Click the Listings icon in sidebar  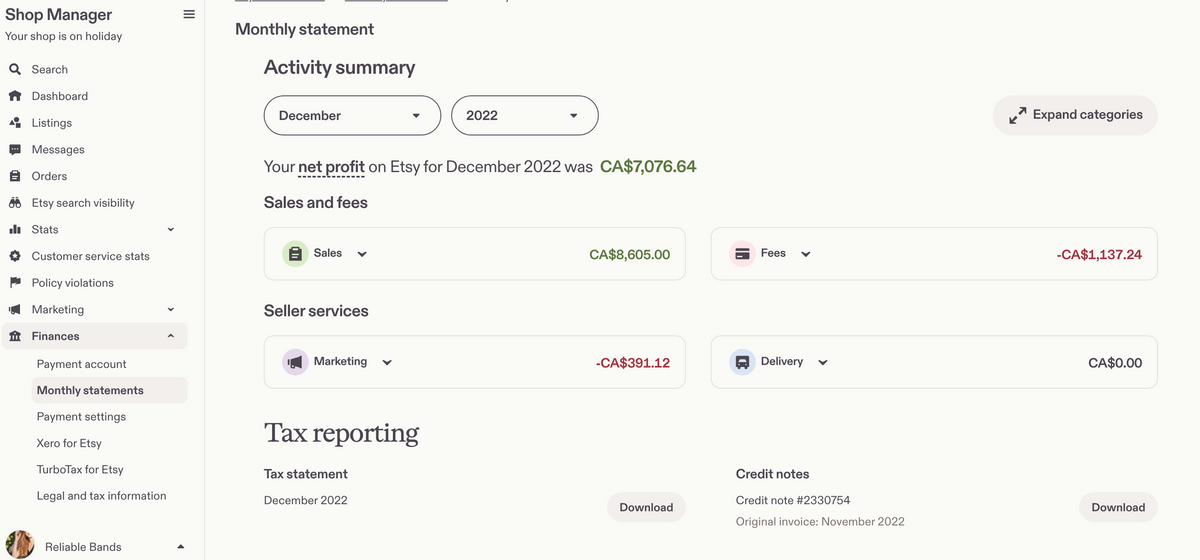point(15,123)
